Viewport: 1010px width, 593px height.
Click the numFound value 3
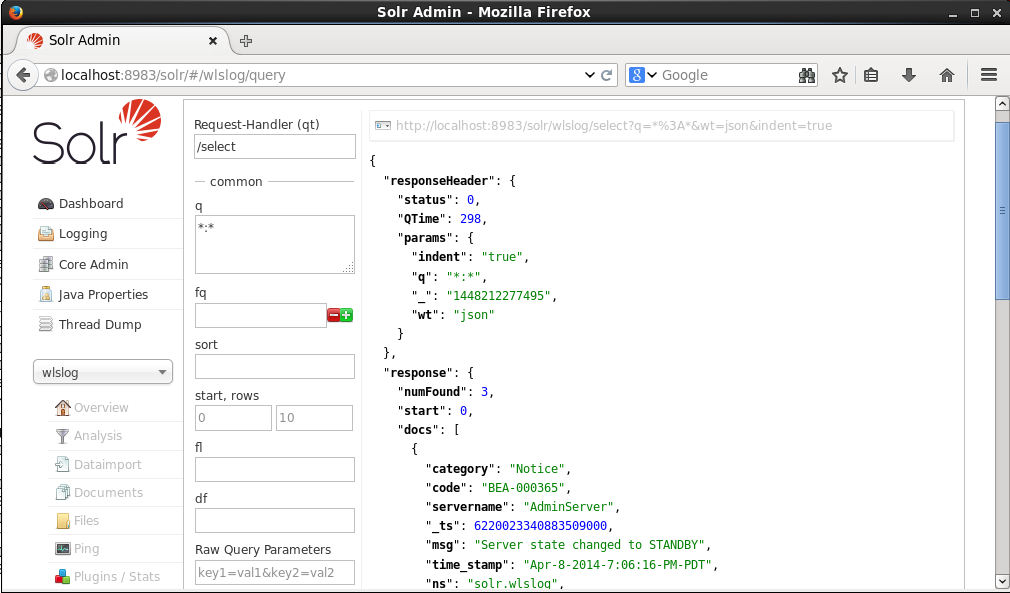pos(484,391)
